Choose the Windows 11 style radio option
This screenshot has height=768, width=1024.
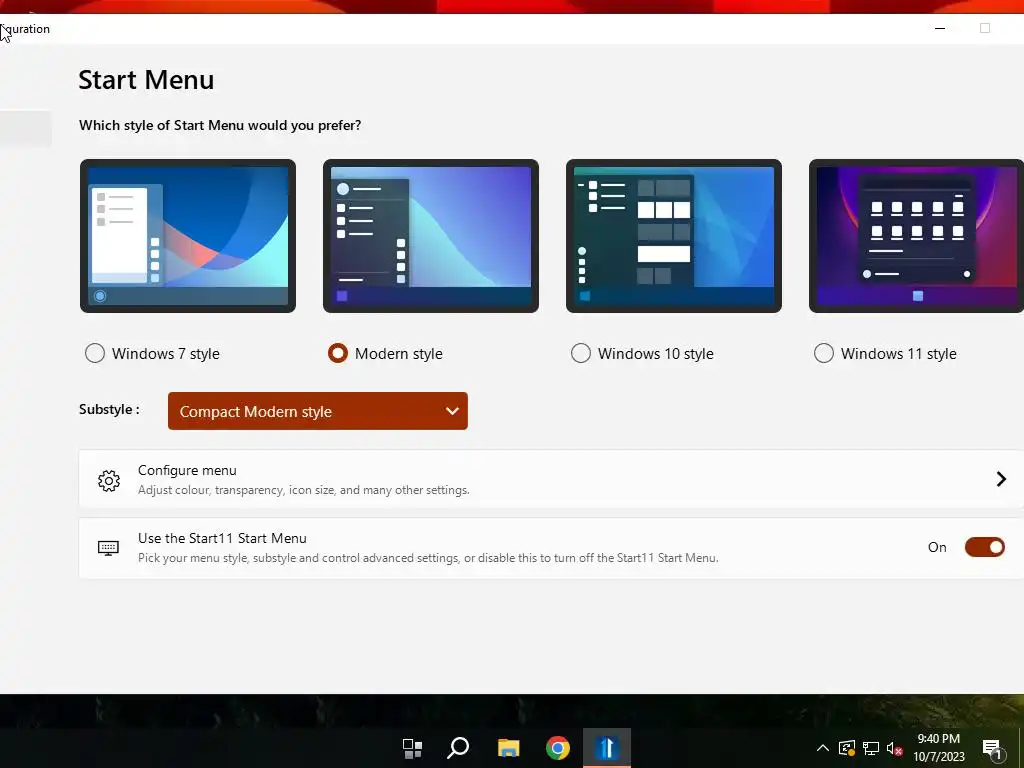pyautogui.click(x=824, y=353)
